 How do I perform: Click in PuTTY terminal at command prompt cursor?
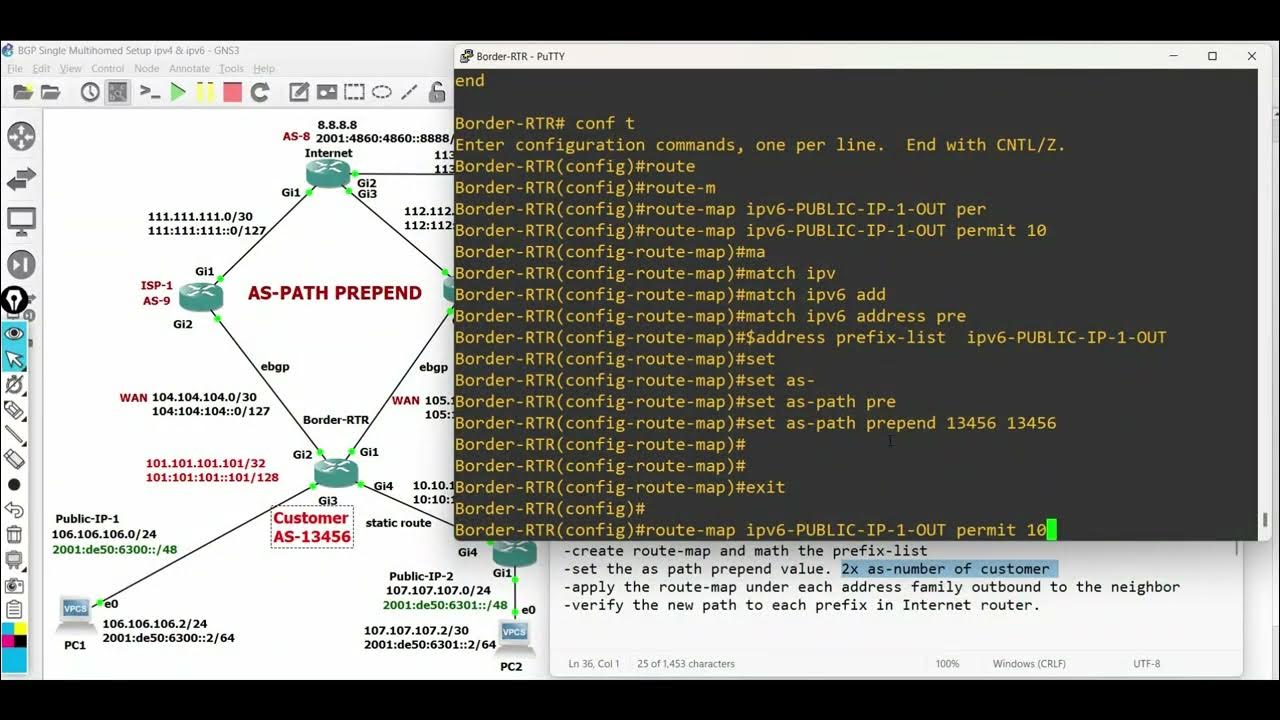click(1051, 530)
